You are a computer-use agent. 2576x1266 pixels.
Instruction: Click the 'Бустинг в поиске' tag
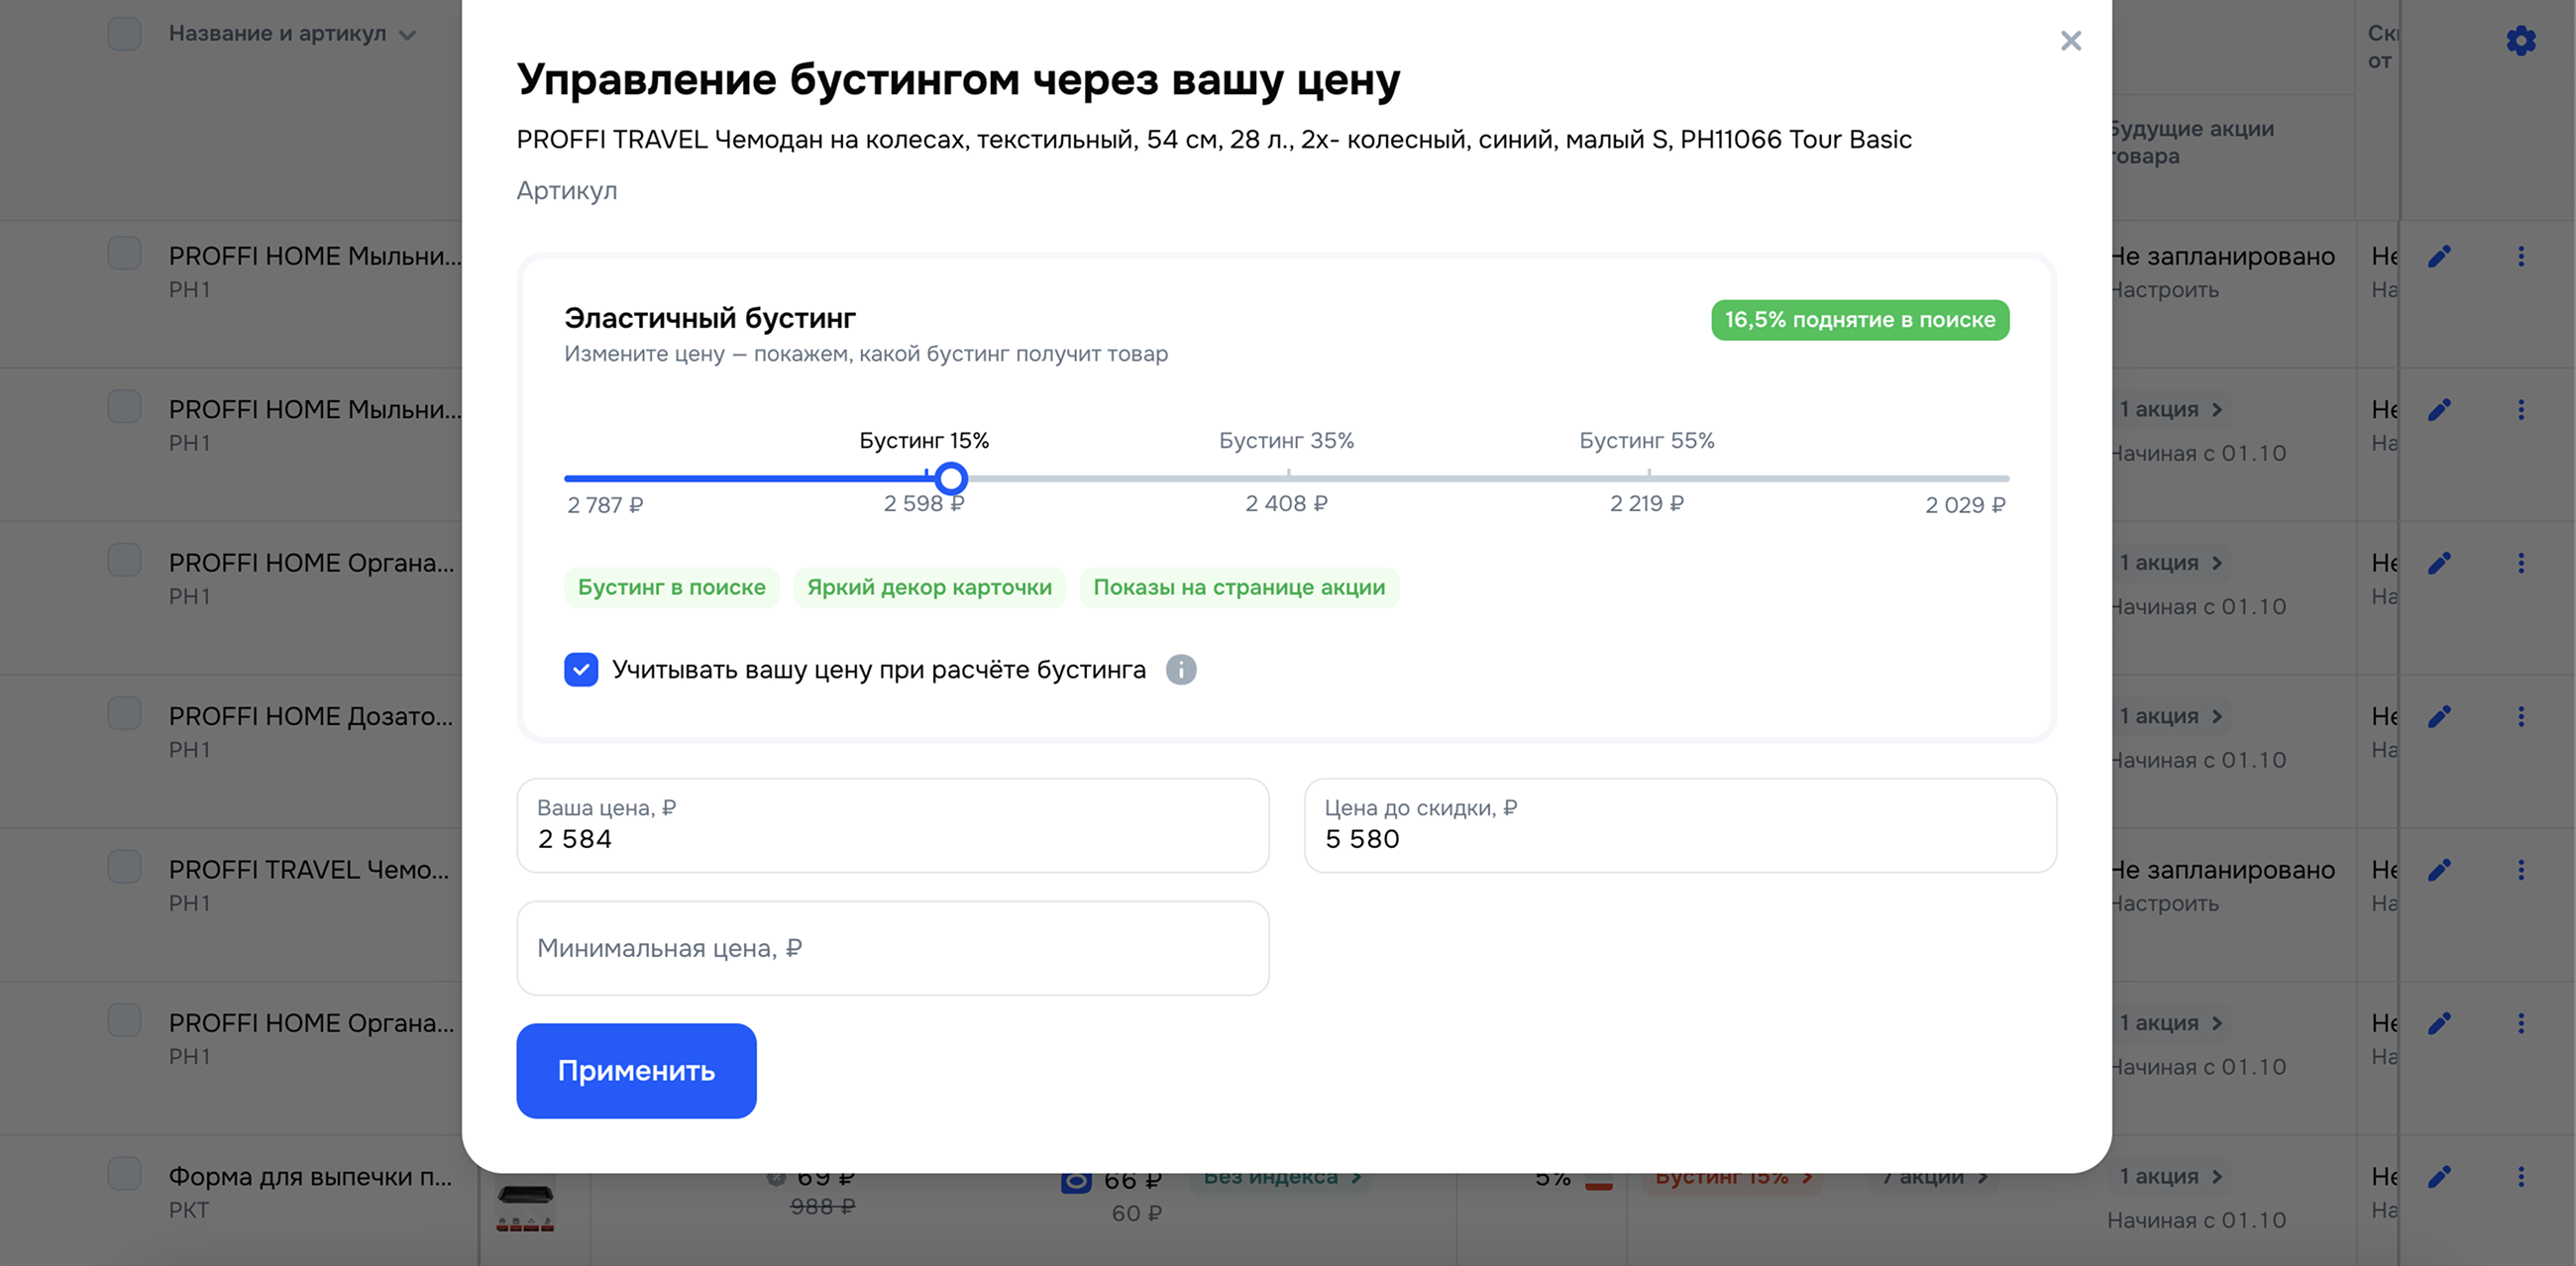pos(671,587)
